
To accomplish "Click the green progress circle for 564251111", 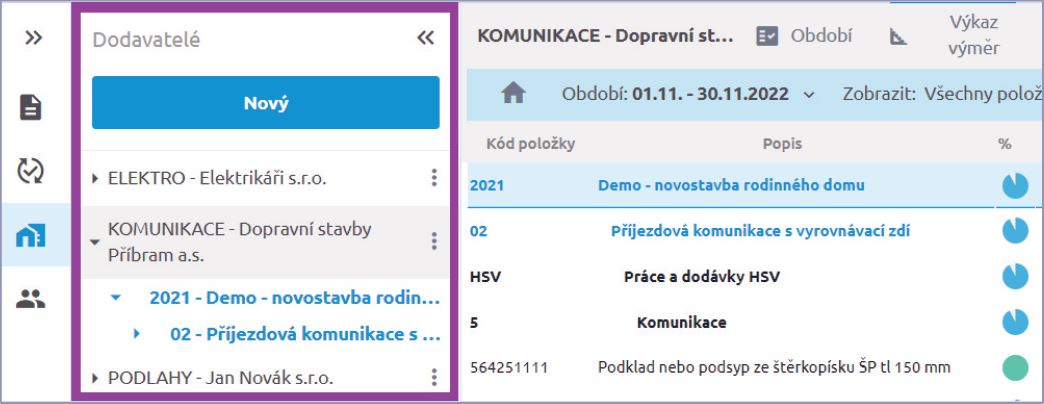I will point(1014,368).
